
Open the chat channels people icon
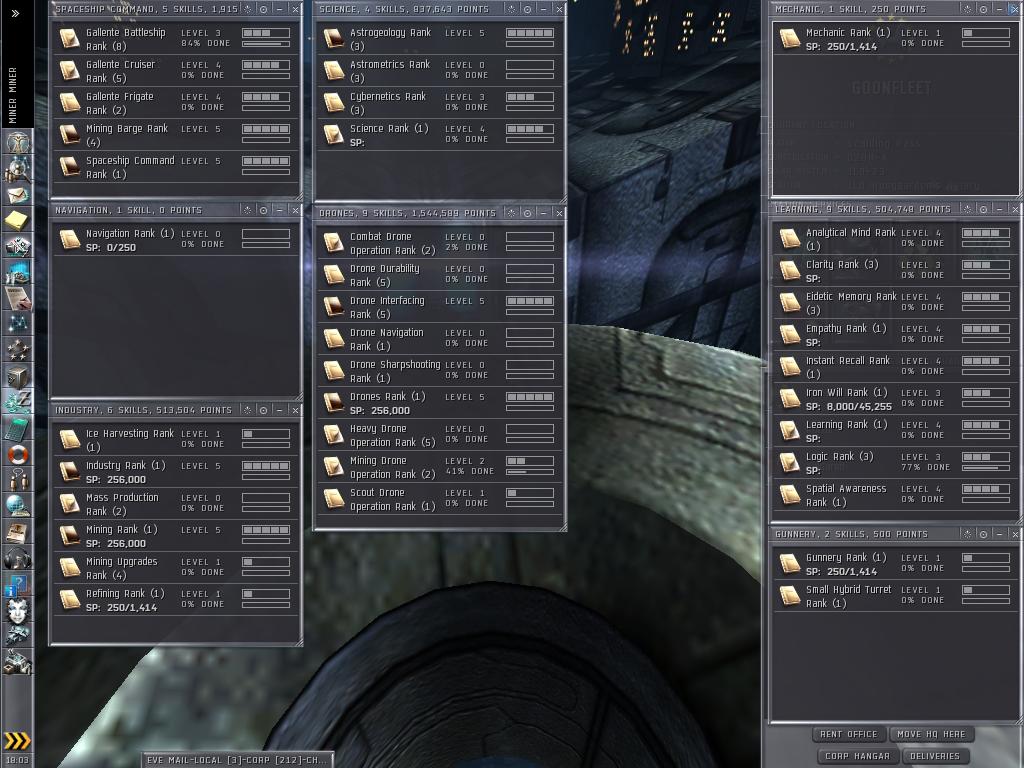coord(18,479)
